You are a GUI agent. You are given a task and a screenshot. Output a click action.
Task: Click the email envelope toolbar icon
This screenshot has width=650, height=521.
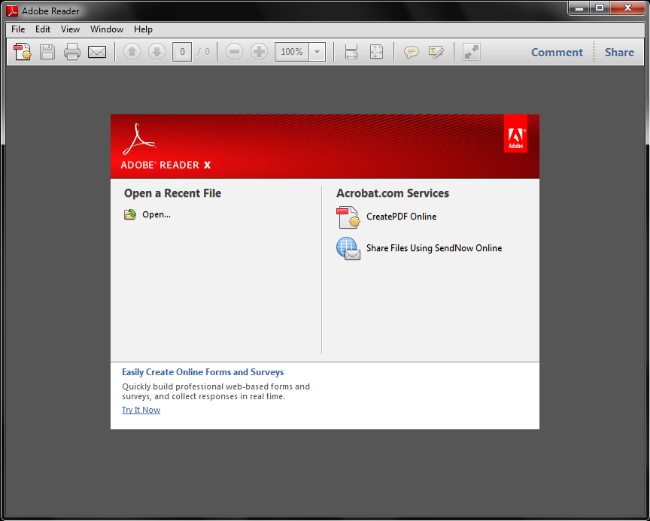pyautogui.click(x=97, y=52)
